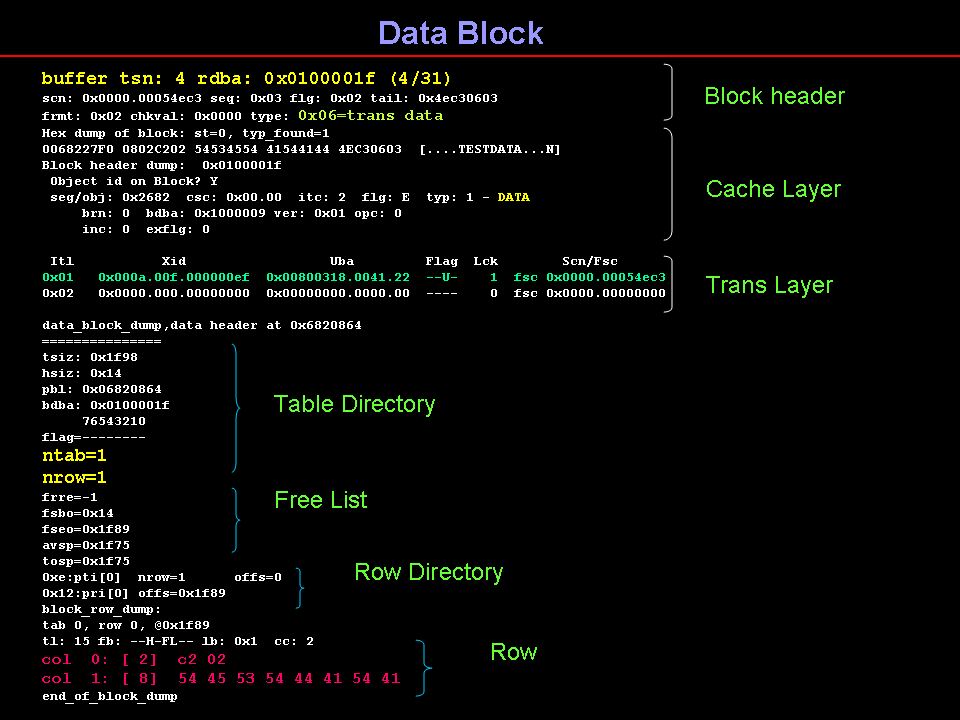This screenshot has width=960, height=720.
Task: Select the "Trans Layer" annotation label
Action: coord(769,285)
